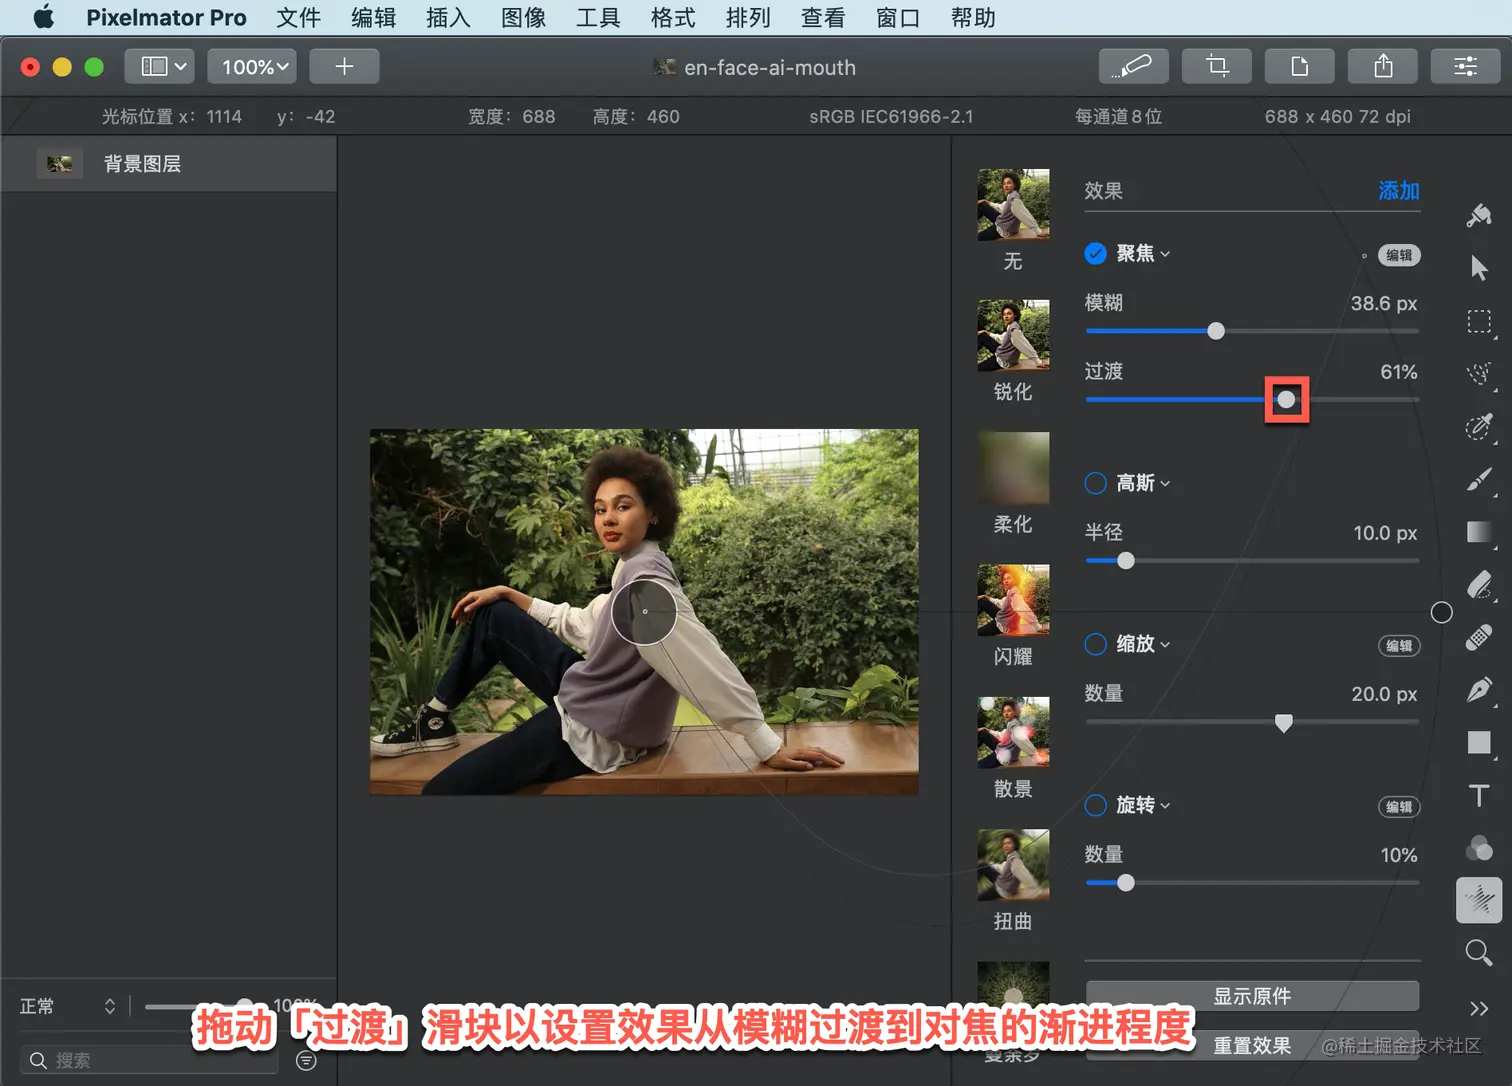Open the ML Enhance pen toolbar button

(1133, 66)
